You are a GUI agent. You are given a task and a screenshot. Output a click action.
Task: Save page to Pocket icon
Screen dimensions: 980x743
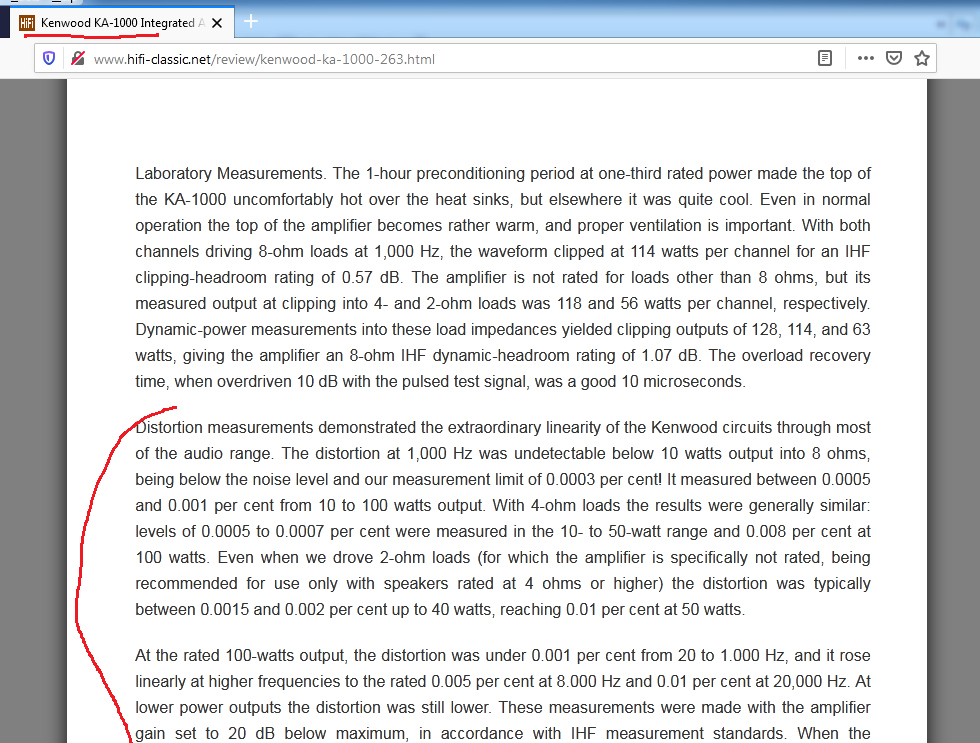click(x=894, y=59)
